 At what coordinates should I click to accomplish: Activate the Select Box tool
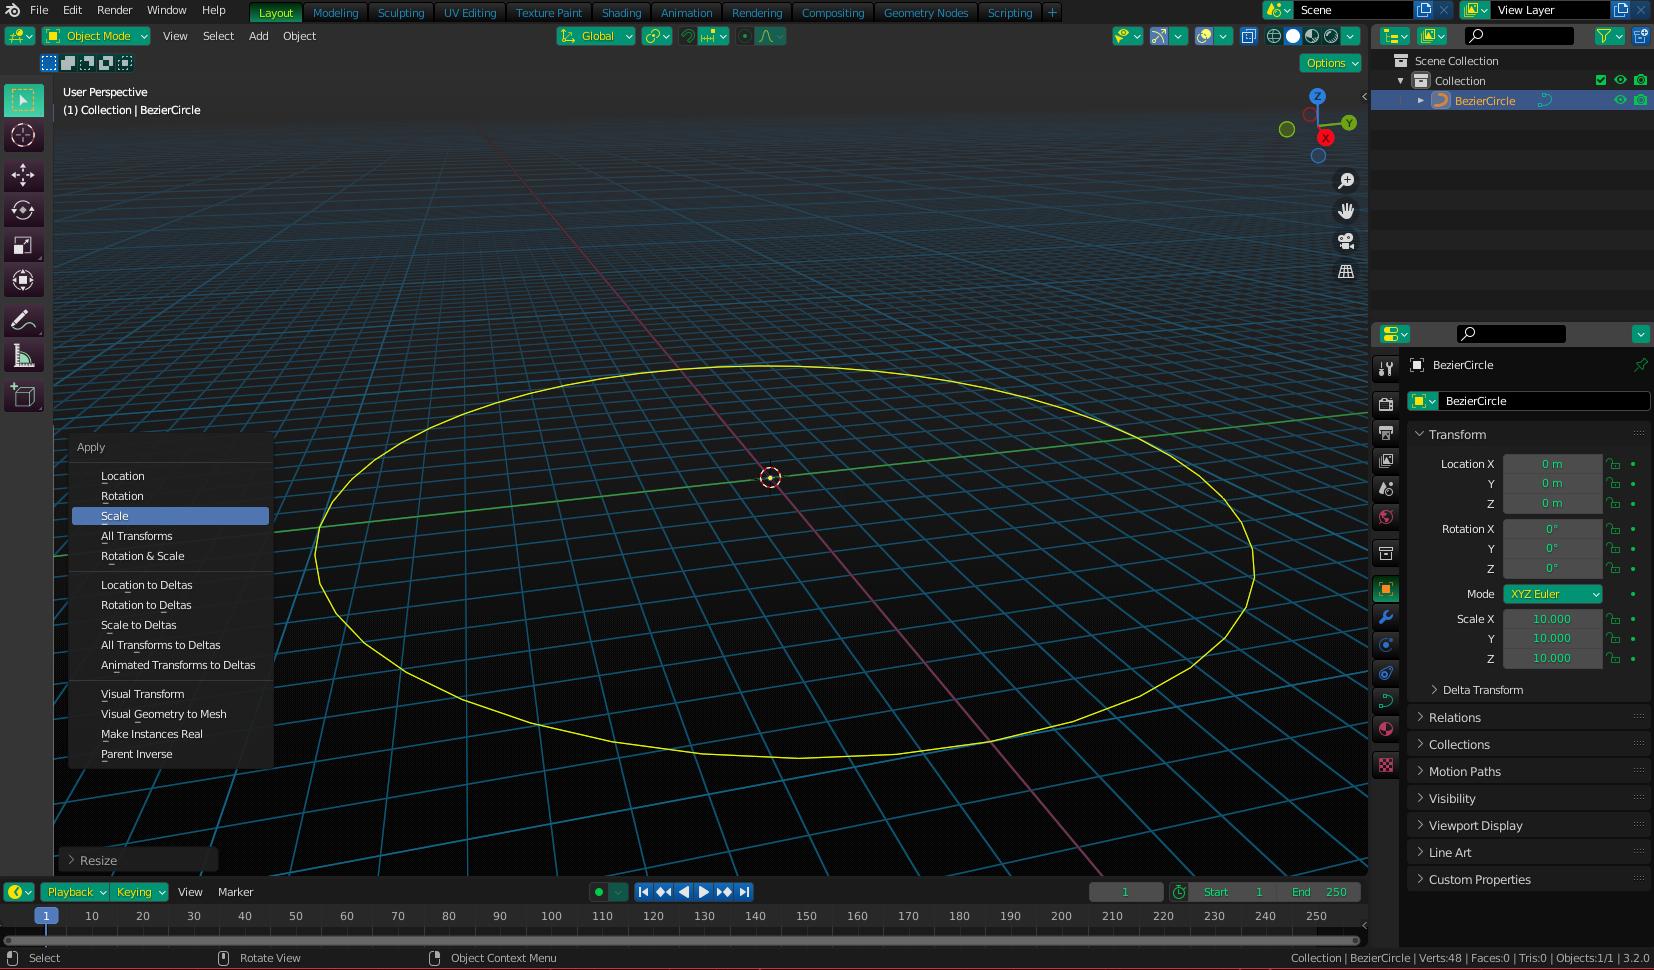click(x=23, y=100)
